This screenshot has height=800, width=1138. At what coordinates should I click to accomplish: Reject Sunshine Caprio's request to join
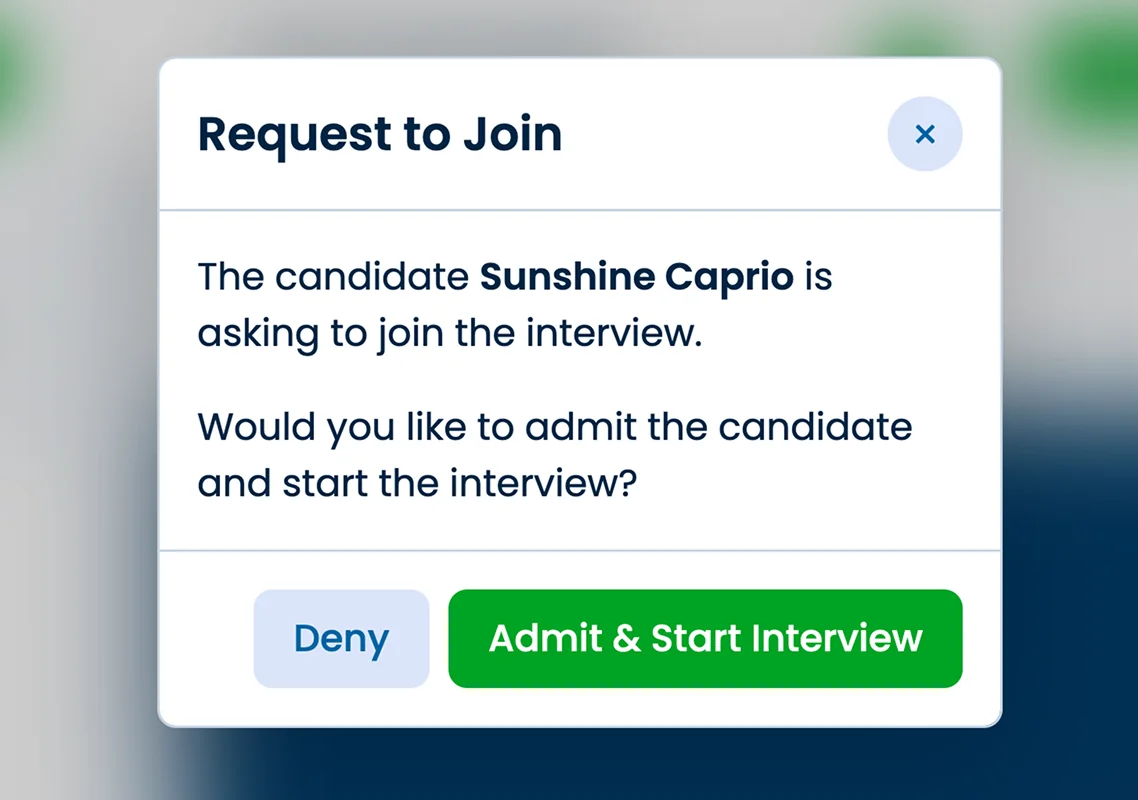coord(341,638)
